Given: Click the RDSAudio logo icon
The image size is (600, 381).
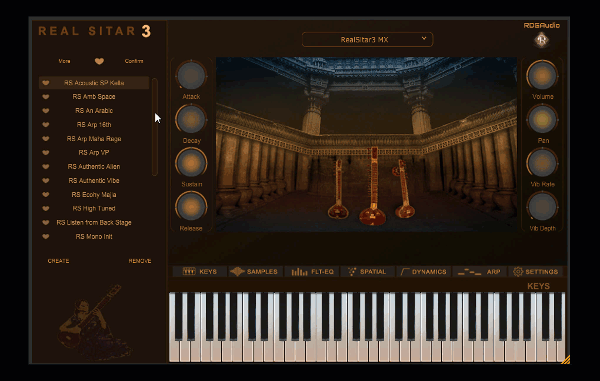Looking at the screenshot, I should 541,39.
